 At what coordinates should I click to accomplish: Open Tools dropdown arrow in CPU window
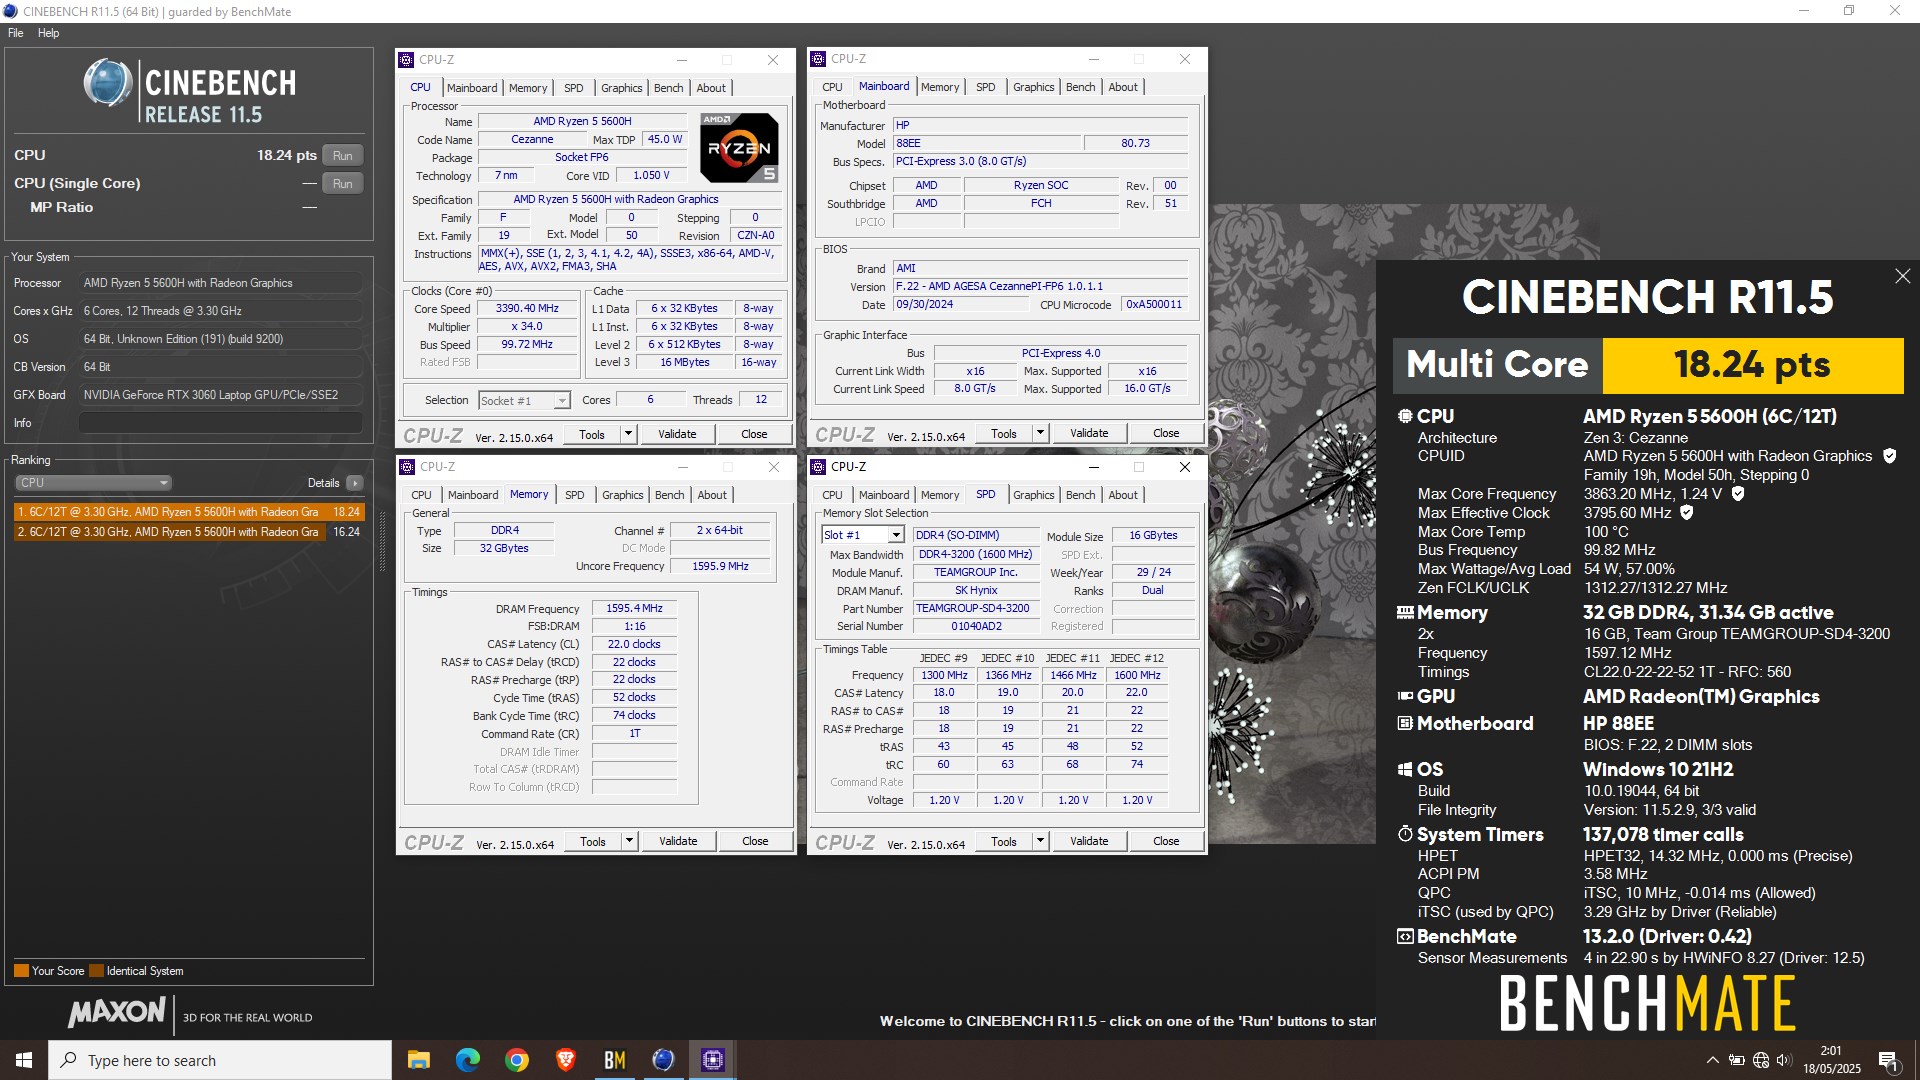628,434
